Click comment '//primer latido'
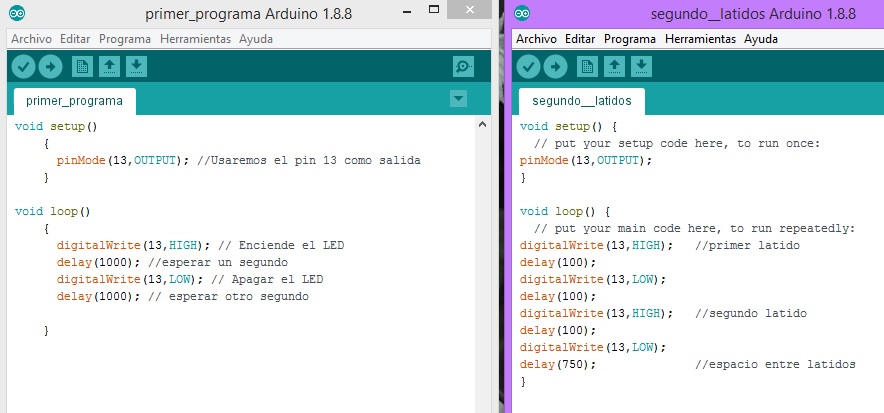Screen dimensions: 884x413 [748, 246]
